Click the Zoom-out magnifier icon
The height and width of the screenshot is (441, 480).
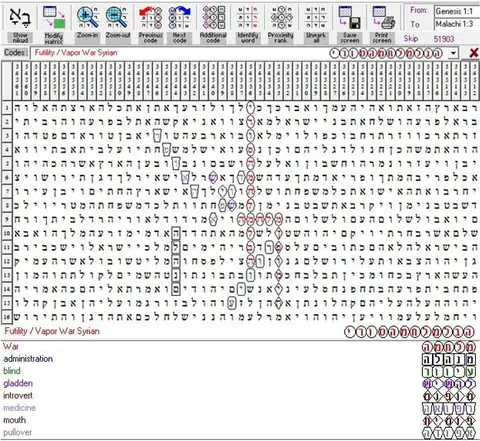click(116, 18)
